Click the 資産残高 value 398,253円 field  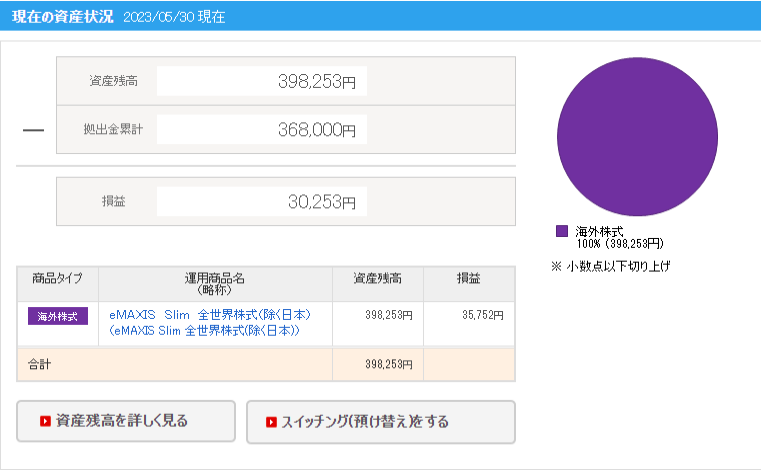pyautogui.click(x=262, y=82)
